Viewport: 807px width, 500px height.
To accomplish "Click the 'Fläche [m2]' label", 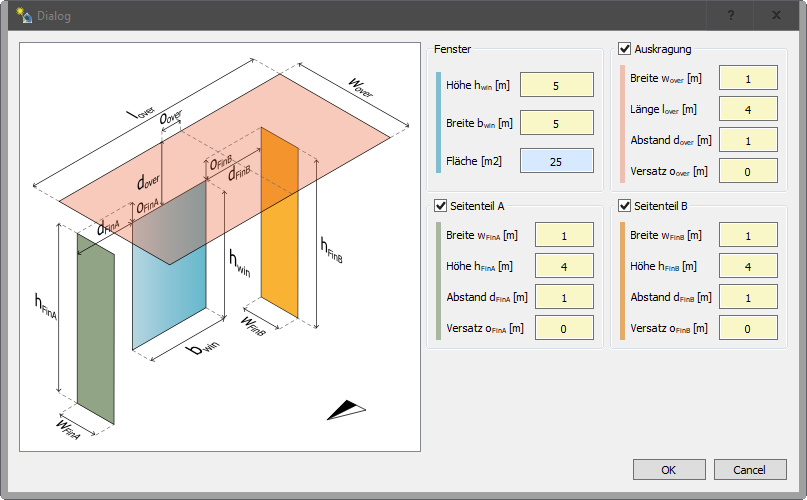I will [474, 161].
